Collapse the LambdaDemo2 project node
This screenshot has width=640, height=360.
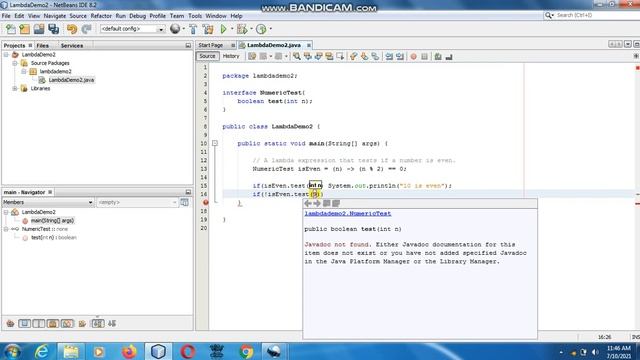(x=6, y=54)
